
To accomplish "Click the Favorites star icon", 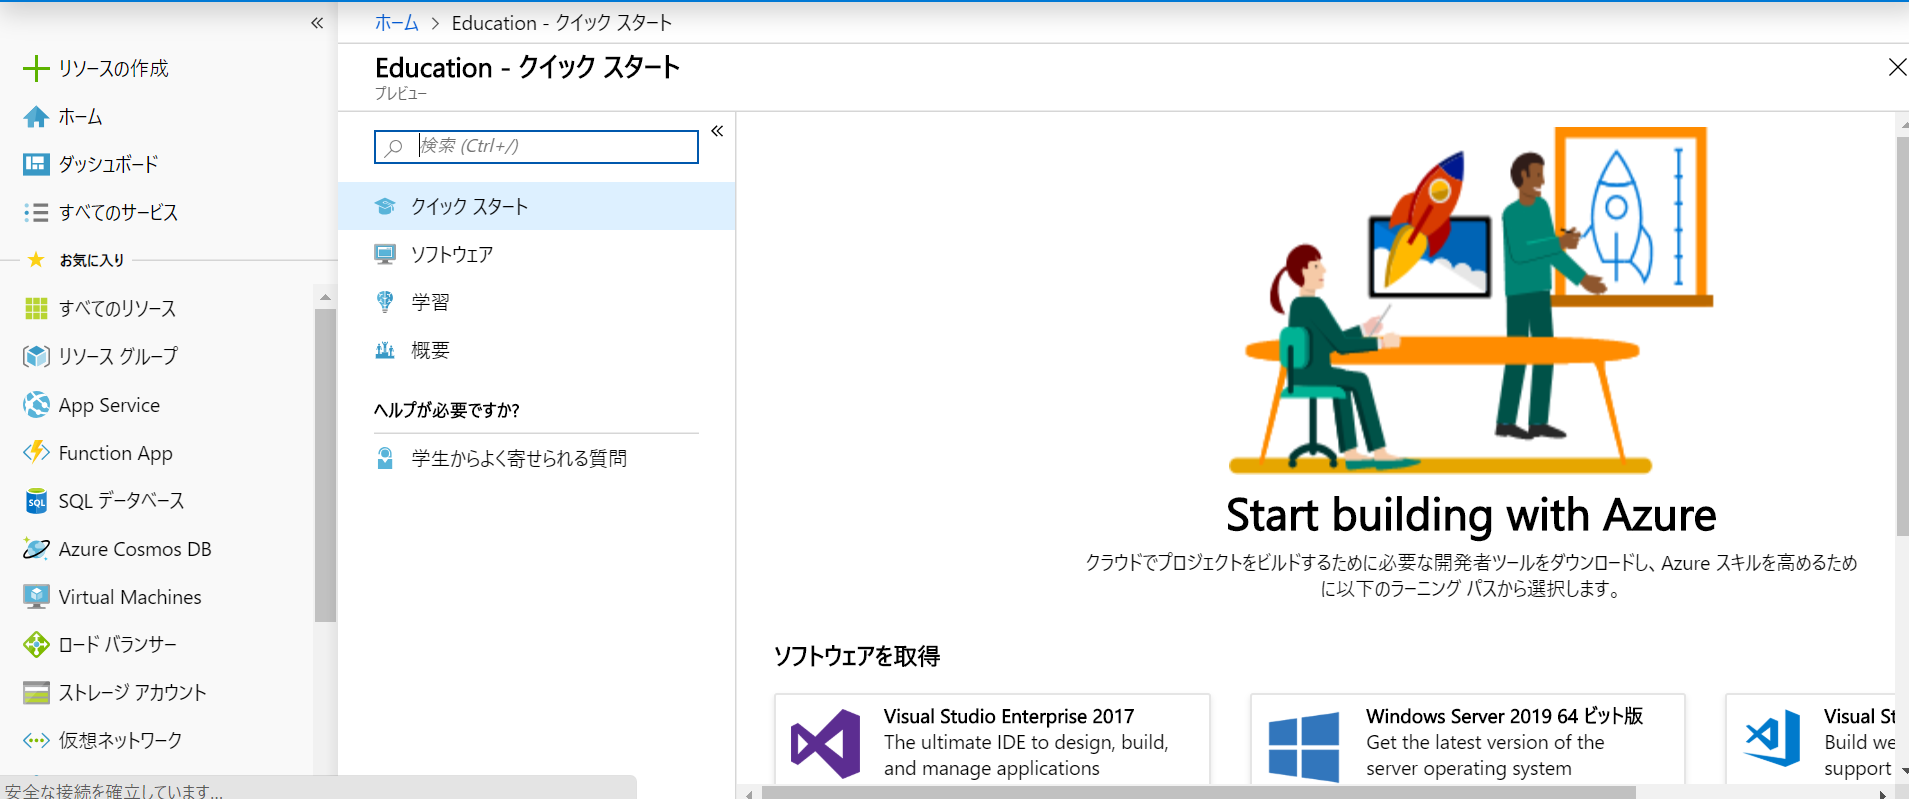I will [x=36, y=260].
